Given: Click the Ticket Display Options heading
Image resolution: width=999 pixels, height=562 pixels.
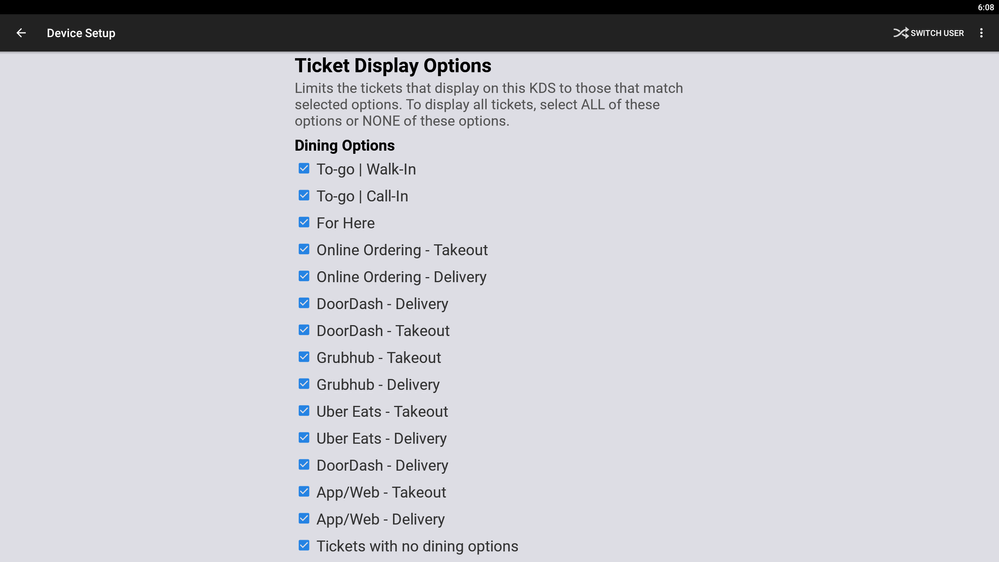Looking at the screenshot, I should (393, 66).
